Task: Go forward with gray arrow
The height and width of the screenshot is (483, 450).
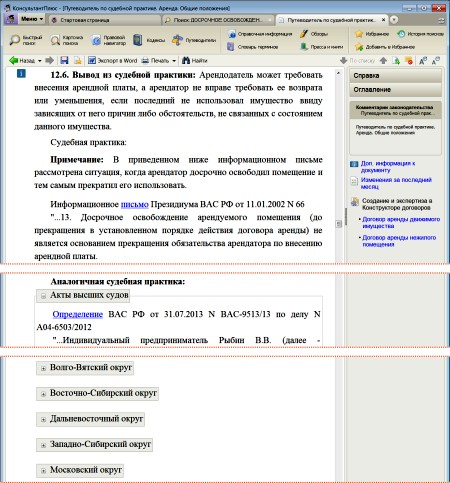Action: coord(50,60)
